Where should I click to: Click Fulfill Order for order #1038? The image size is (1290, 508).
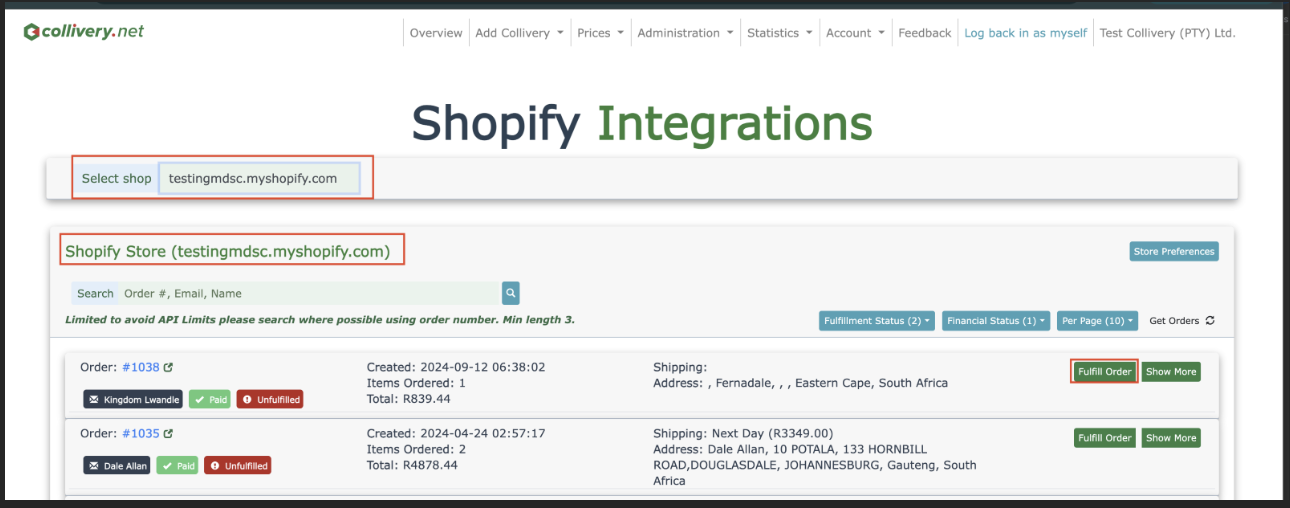click(x=1104, y=372)
